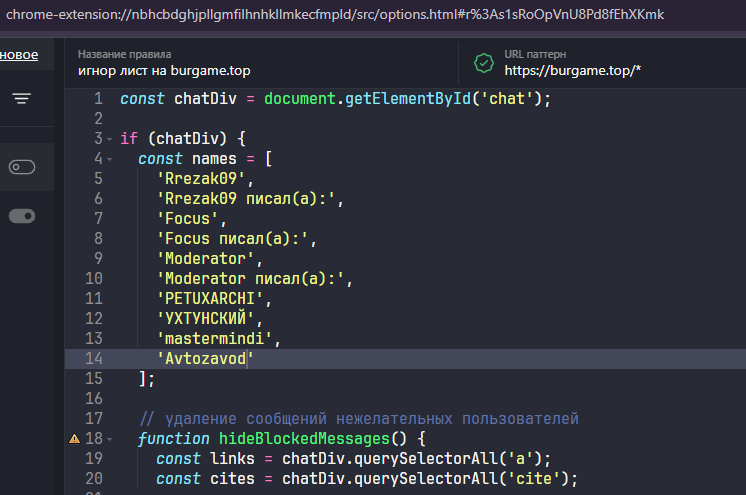Edit the URL pattern field https://burgame.top/*
Viewport: 746px width, 495px height.
(x=573, y=70)
